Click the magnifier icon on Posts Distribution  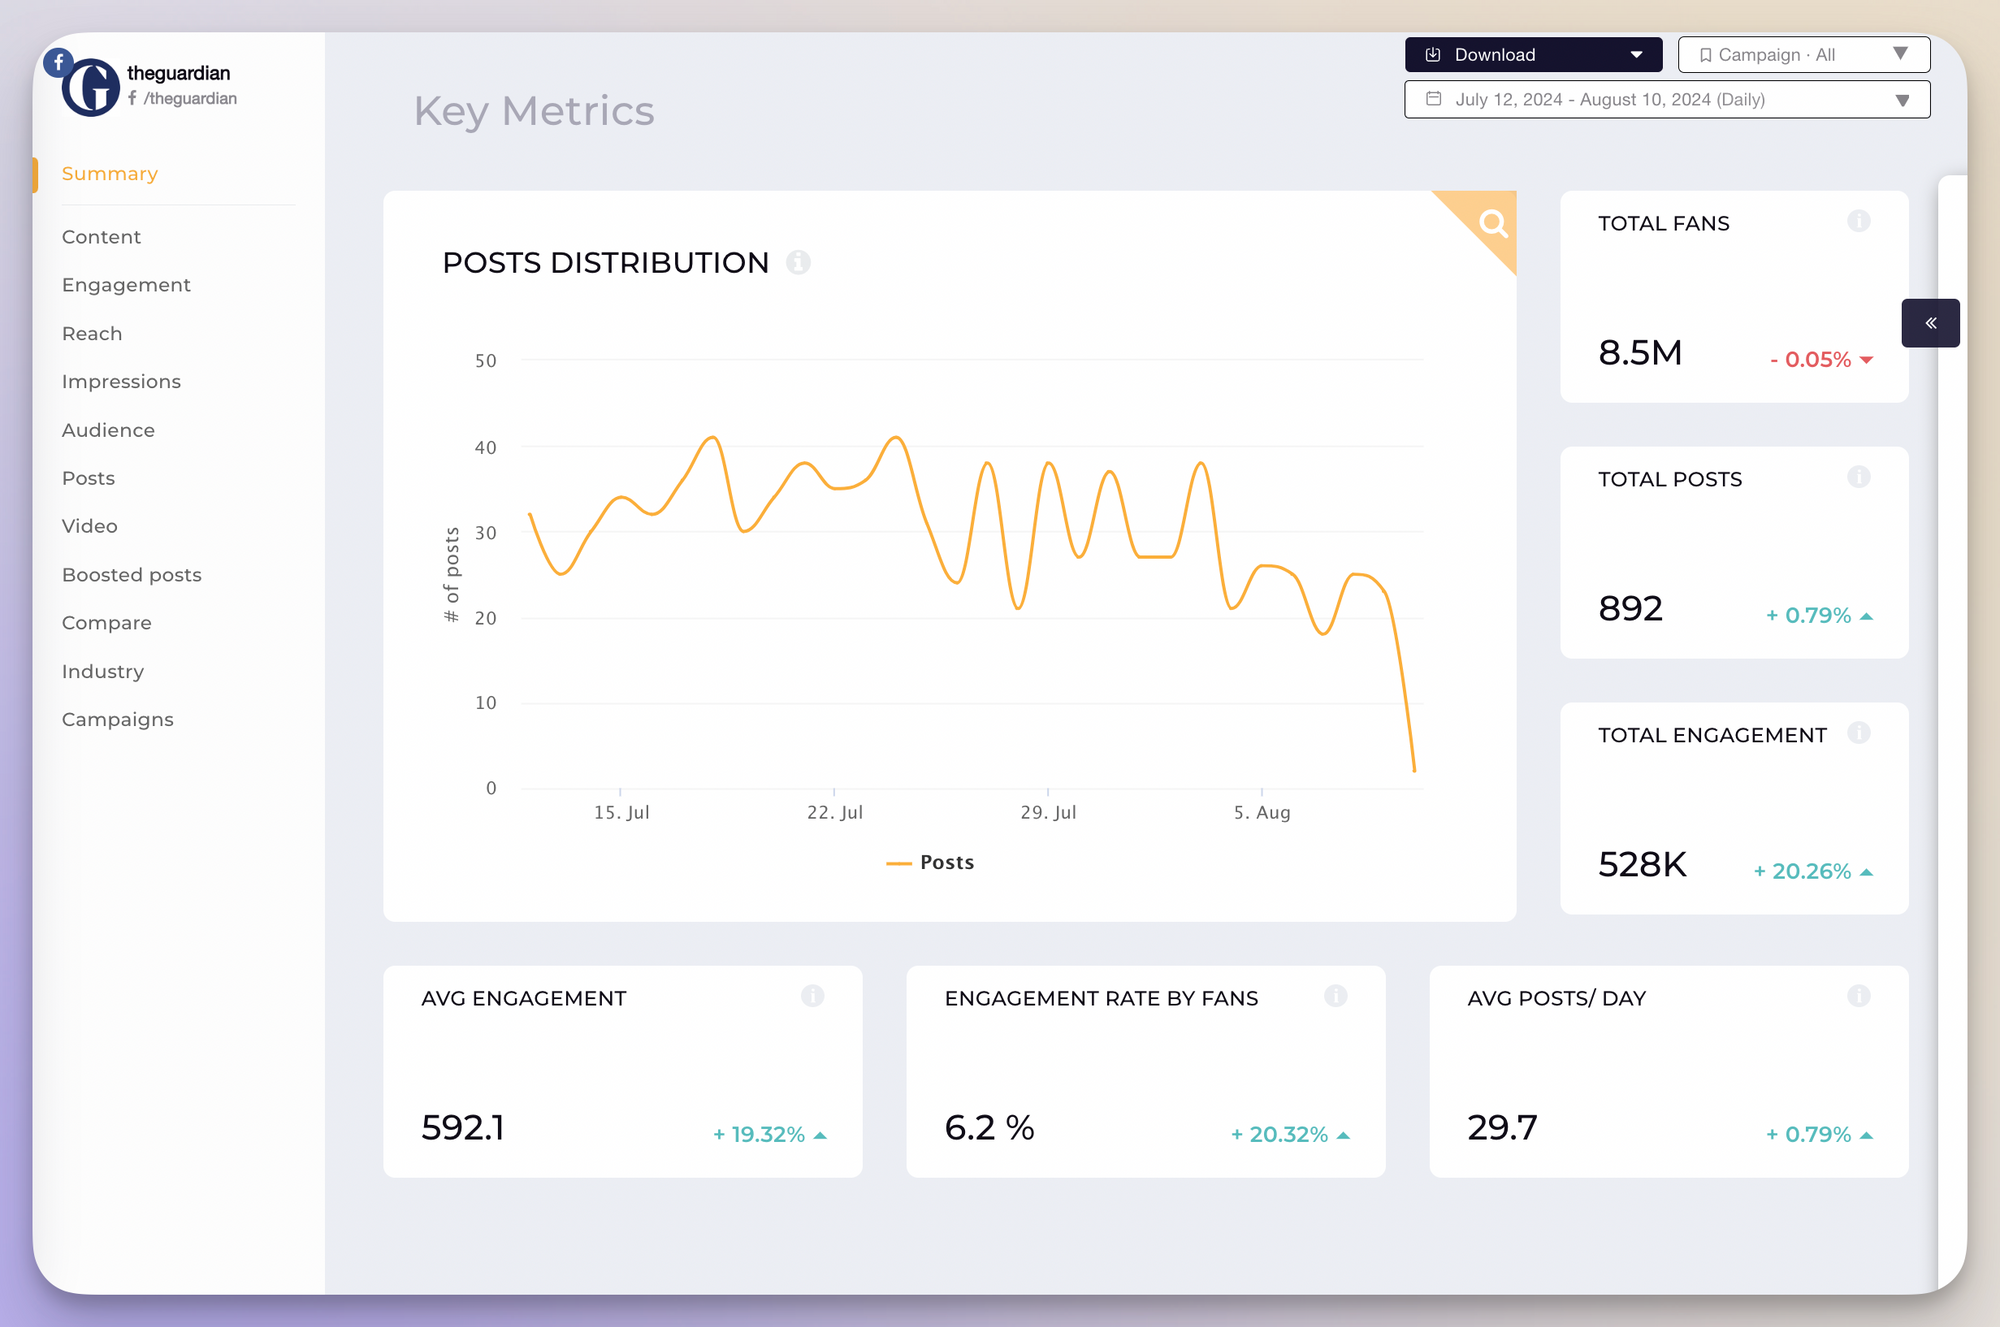click(x=1492, y=223)
